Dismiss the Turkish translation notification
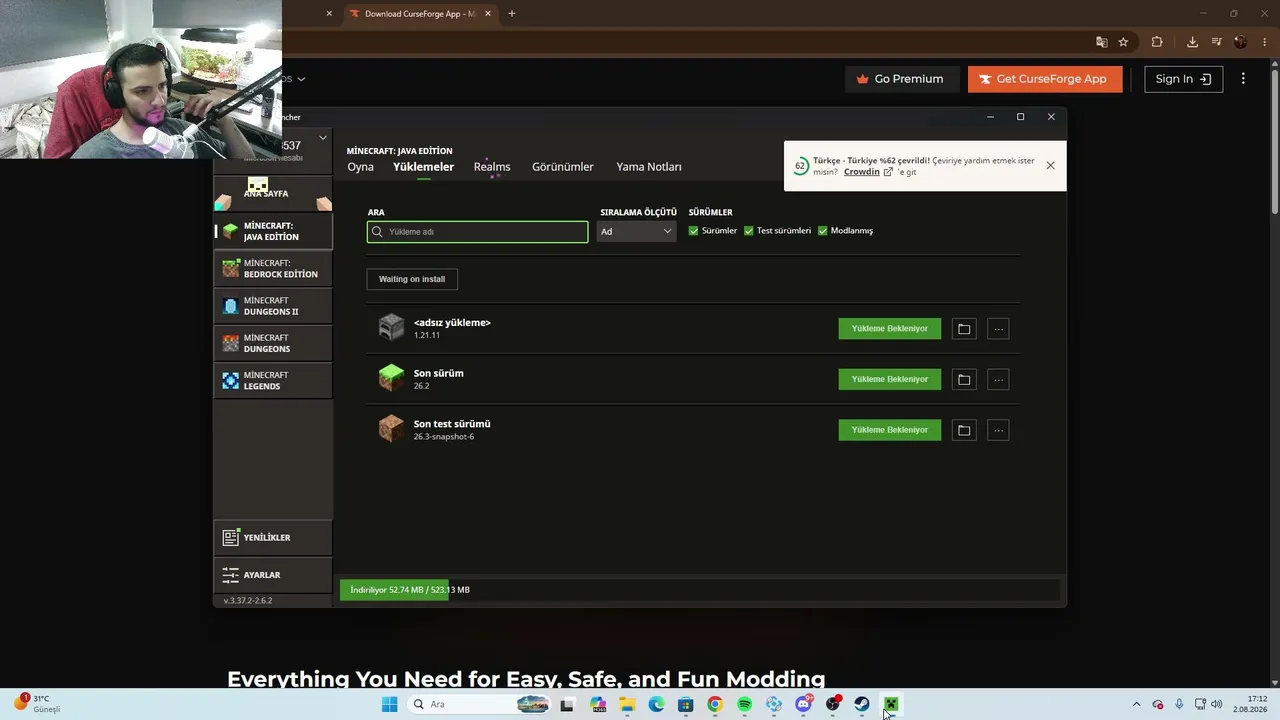 point(1050,165)
